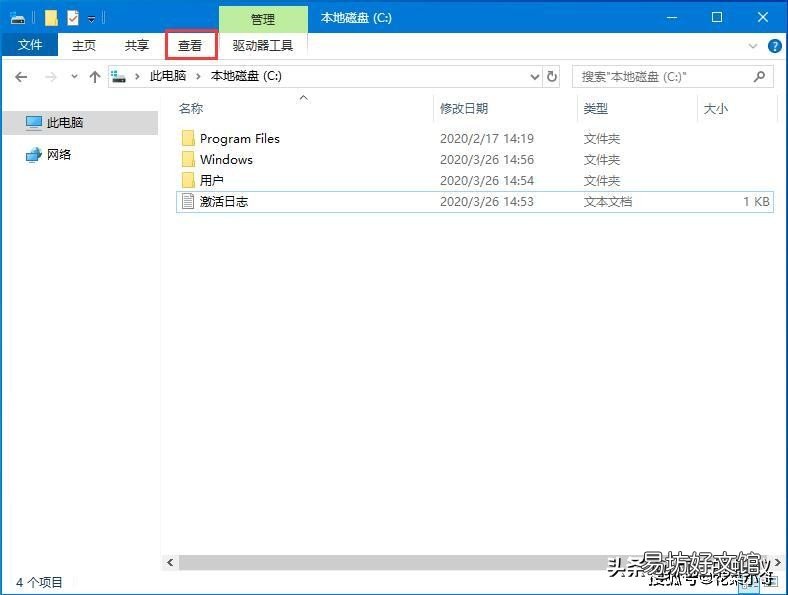This screenshot has width=788, height=595.
Task: Click the drive icon in title bar
Action: (18, 19)
